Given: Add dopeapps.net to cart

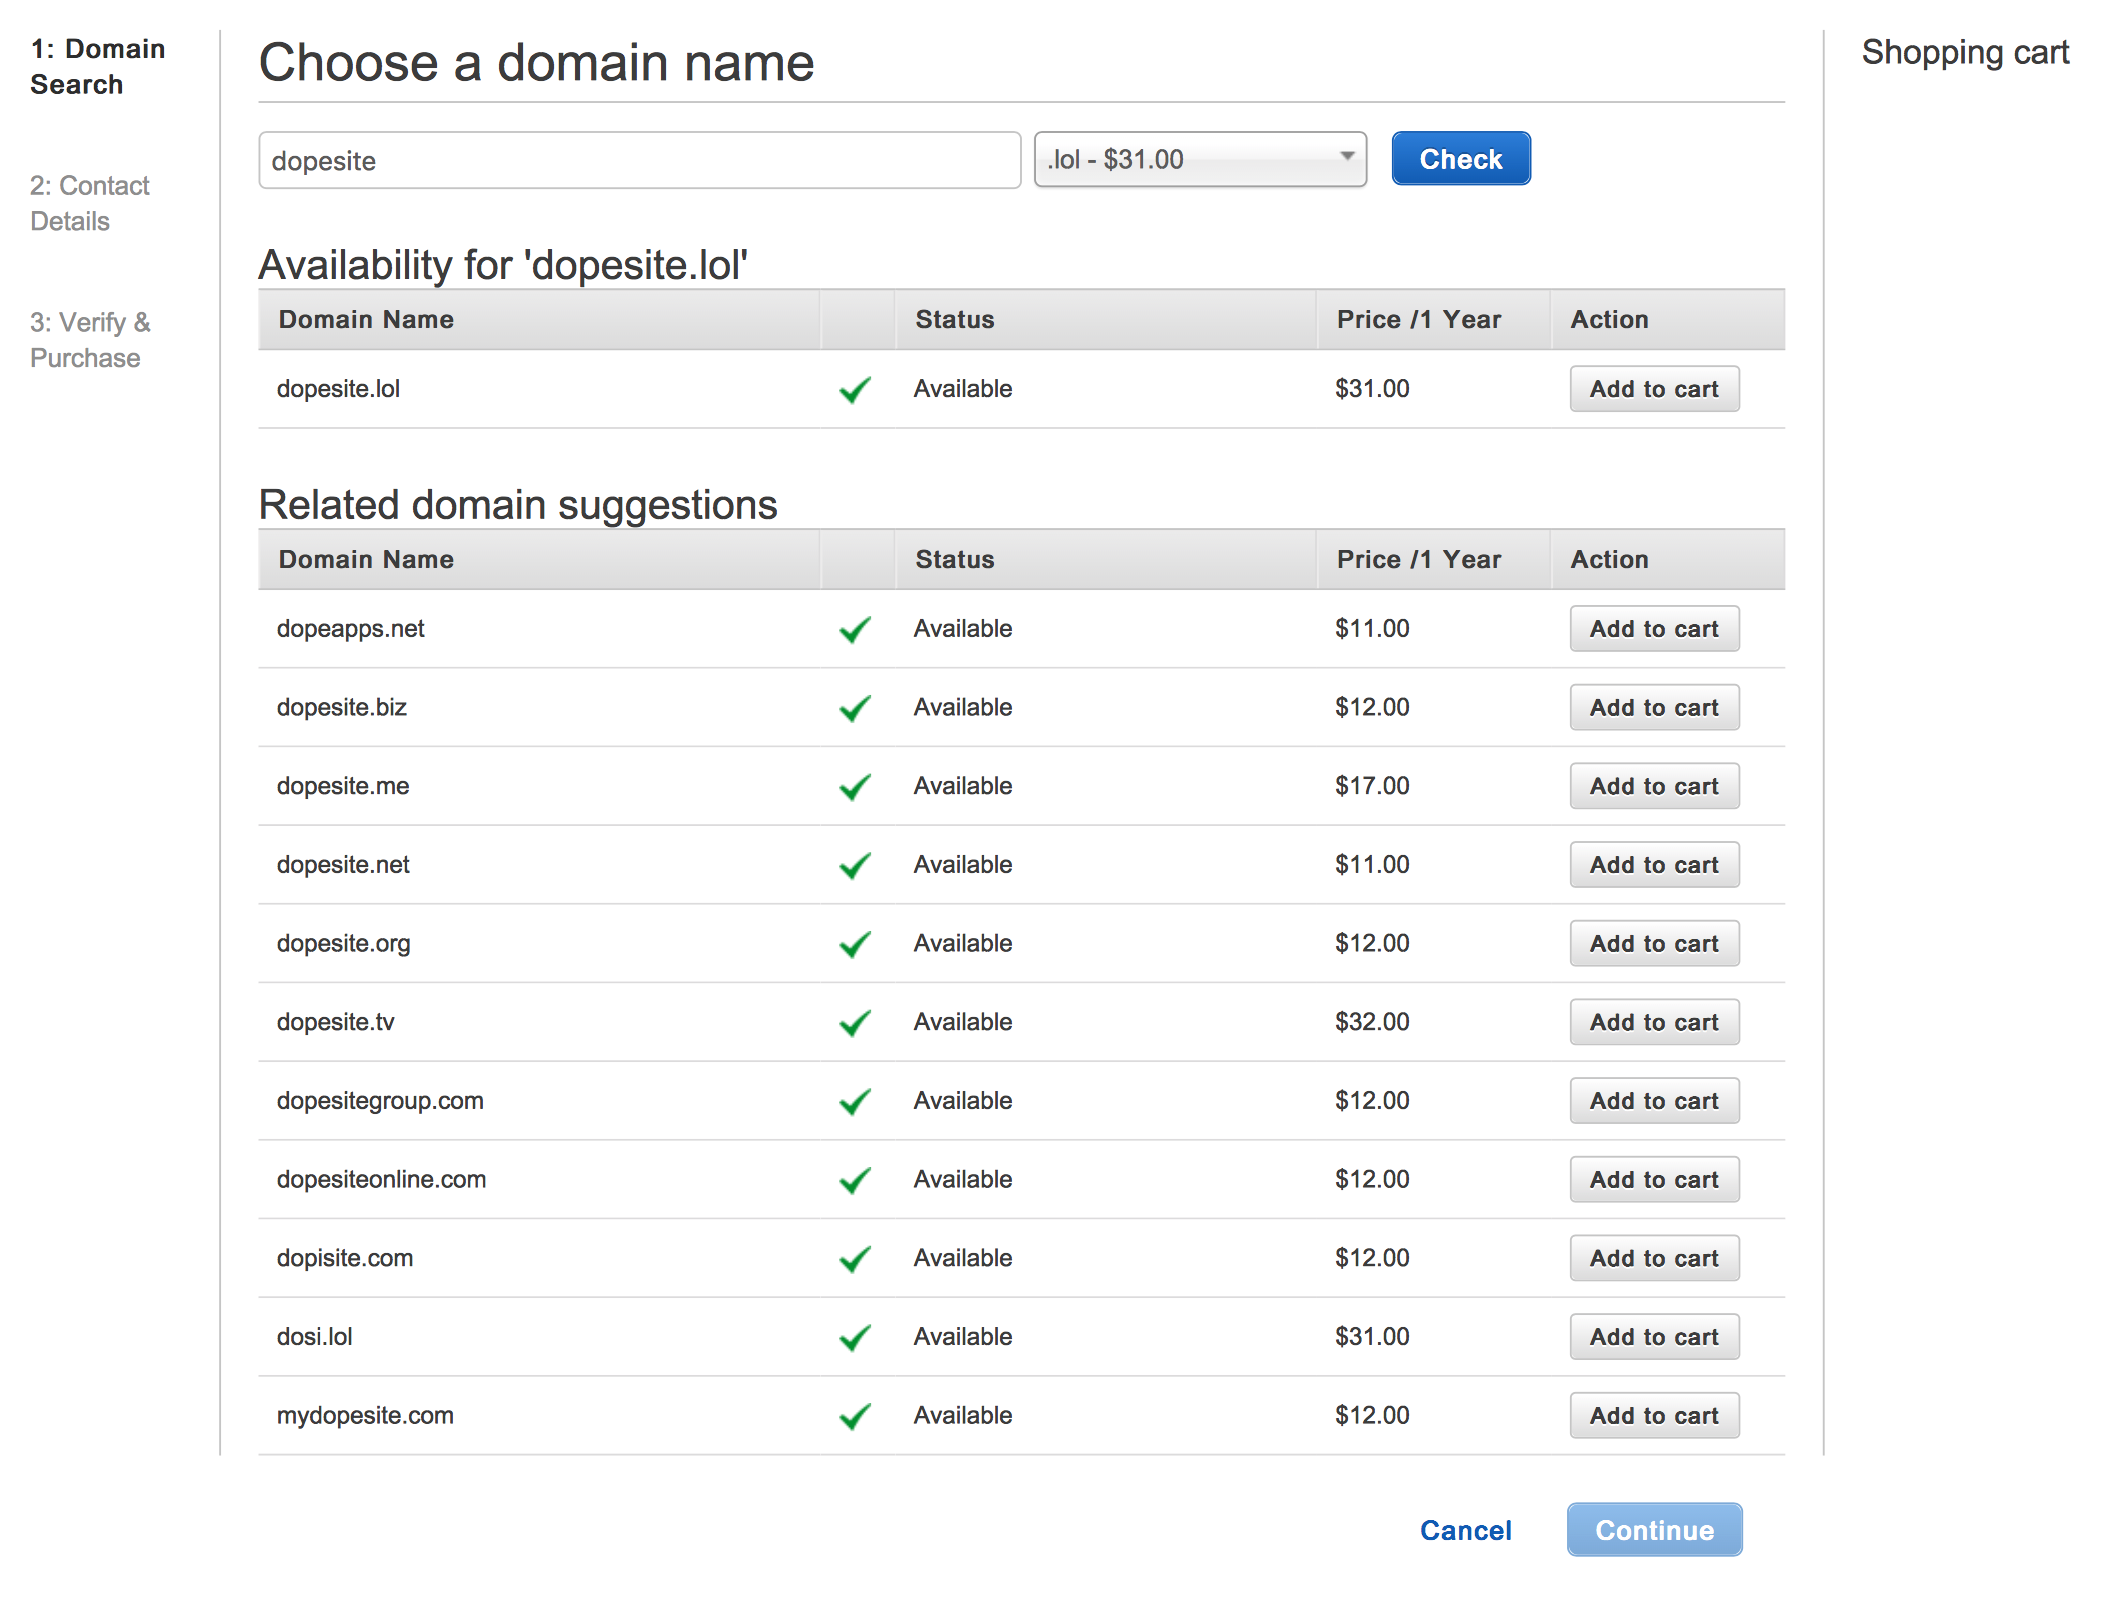Looking at the screenshot, I should coord(1654,629).
